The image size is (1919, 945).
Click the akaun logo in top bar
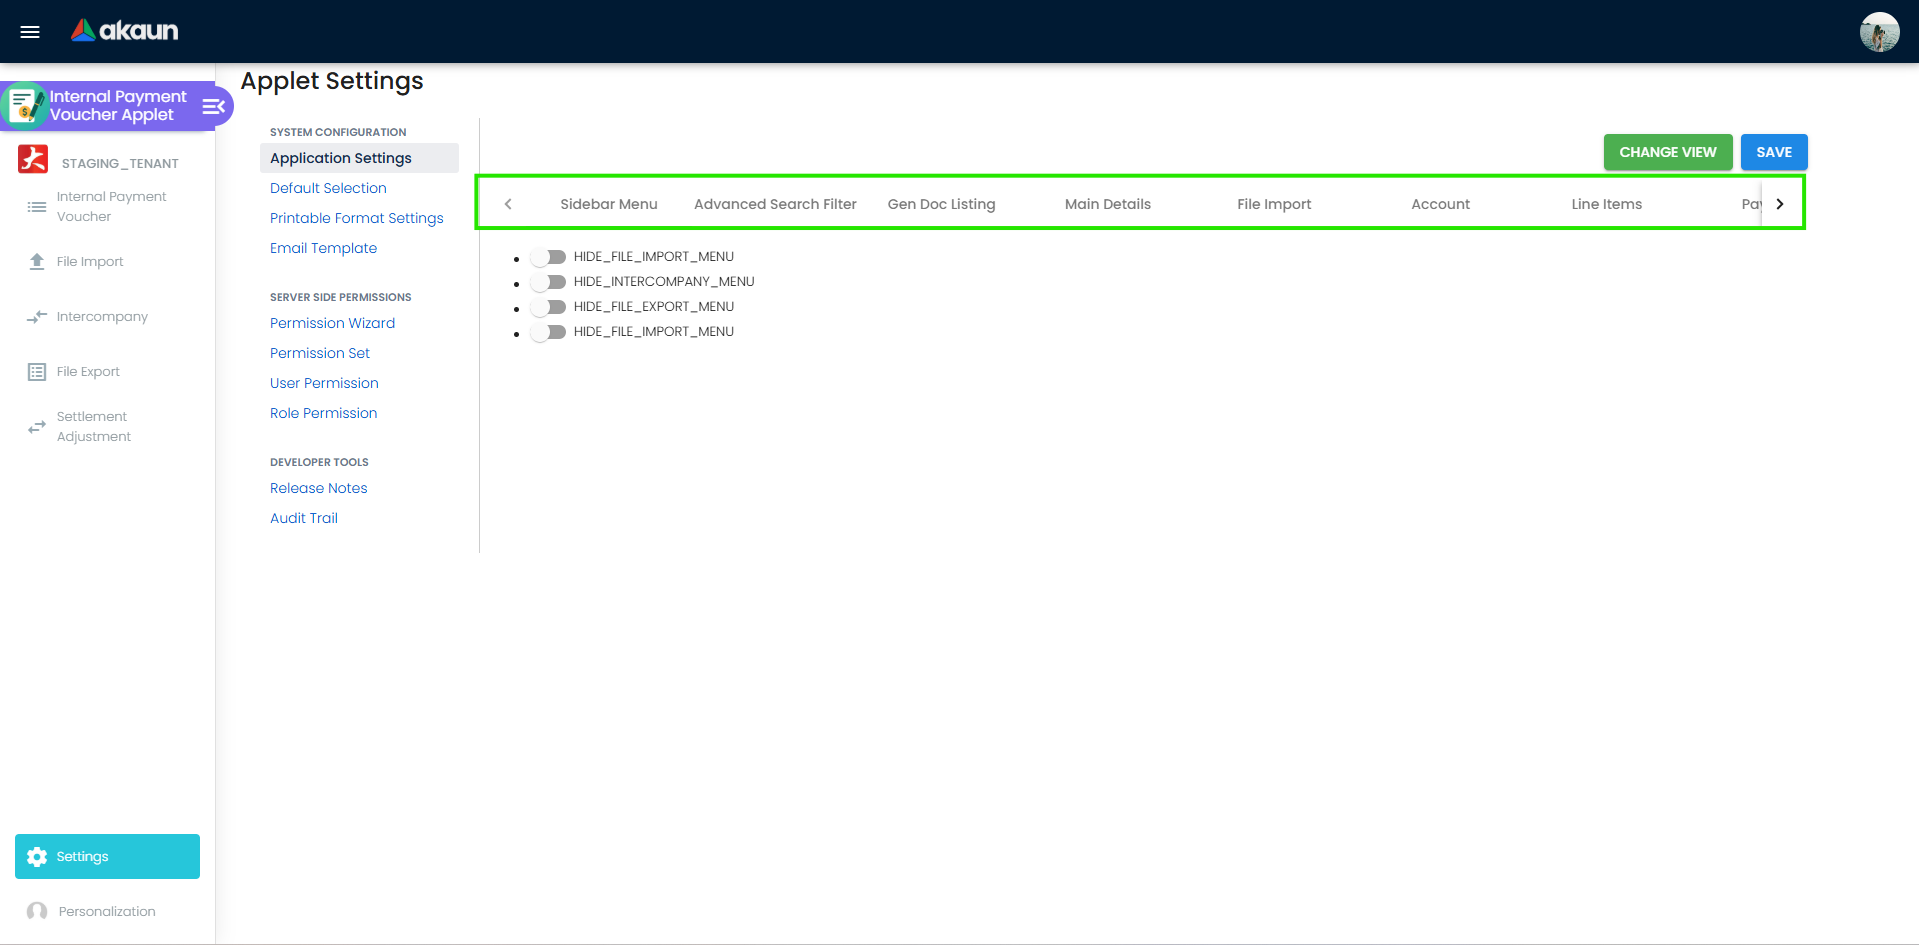pos(123,31)
